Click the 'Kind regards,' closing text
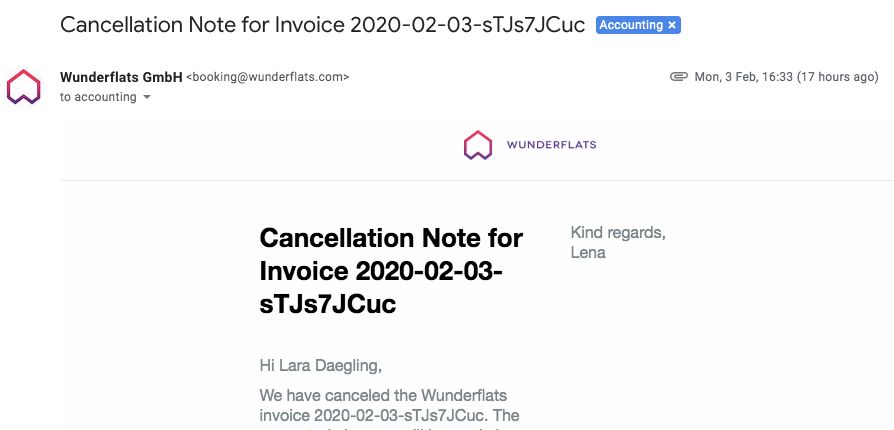The image size is (894, 430). (618, 233)
